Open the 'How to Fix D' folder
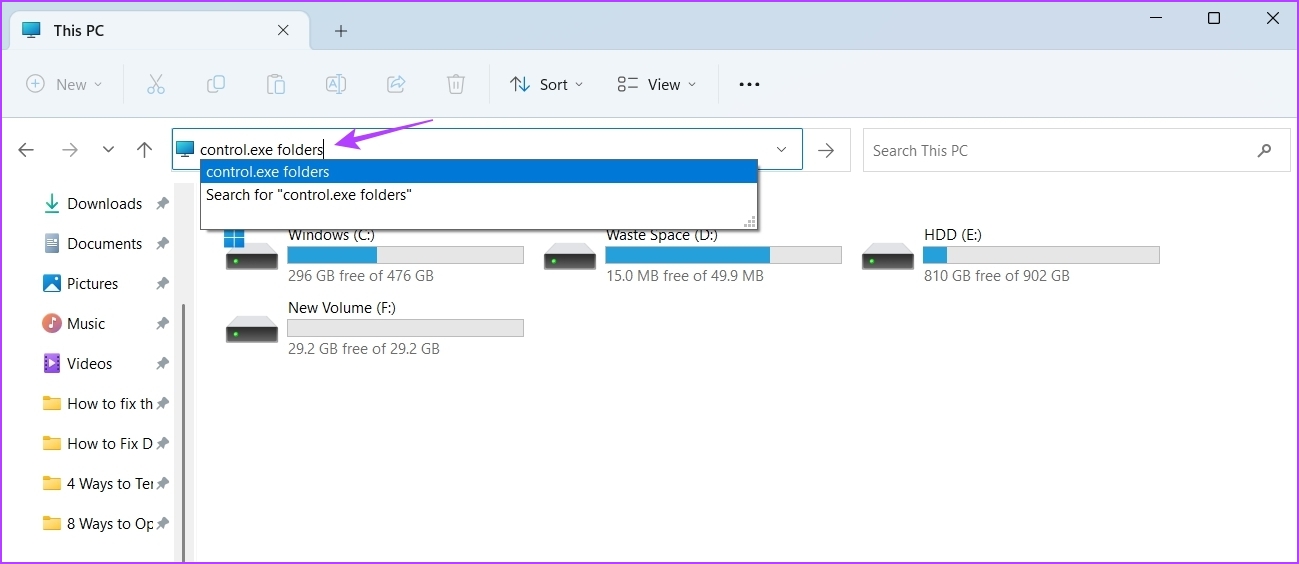This screenshot has height=564, width=1299. click(106, 444)
